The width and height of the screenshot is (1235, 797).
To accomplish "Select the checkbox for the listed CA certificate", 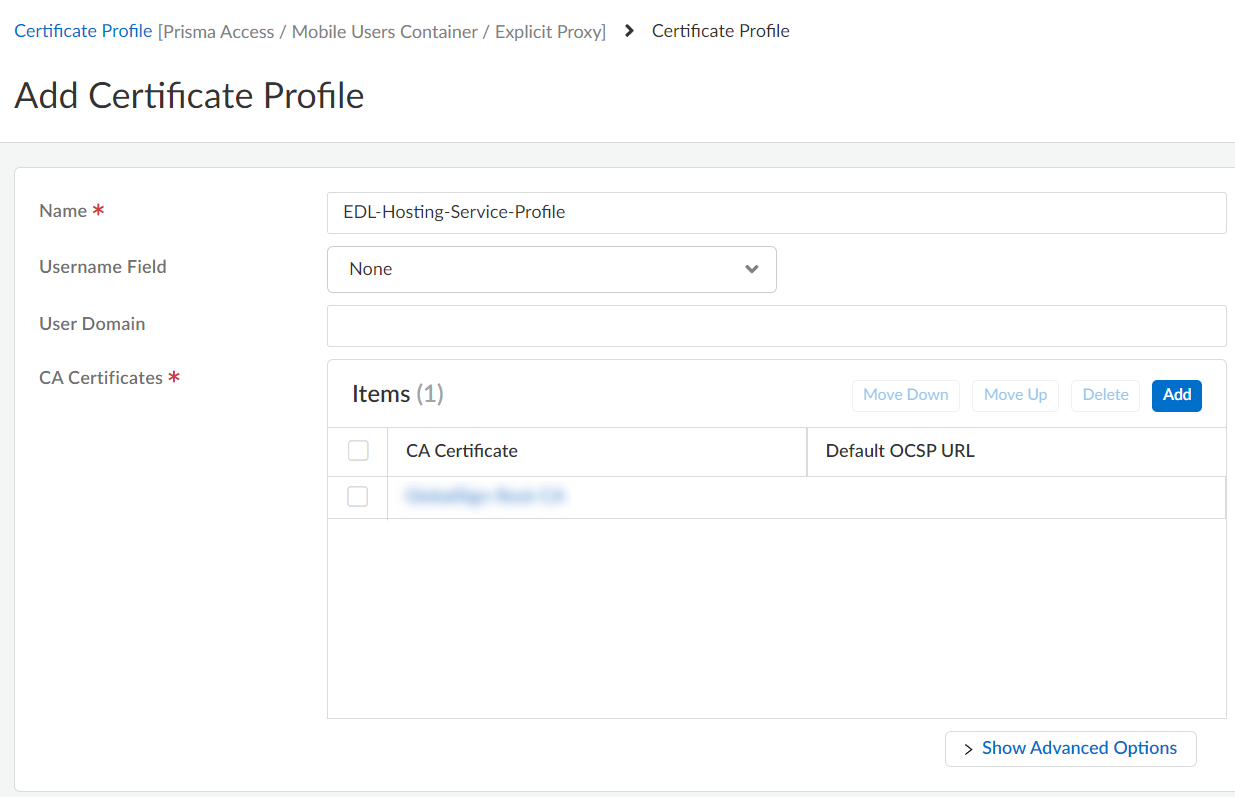I will [x=357, y=496].
